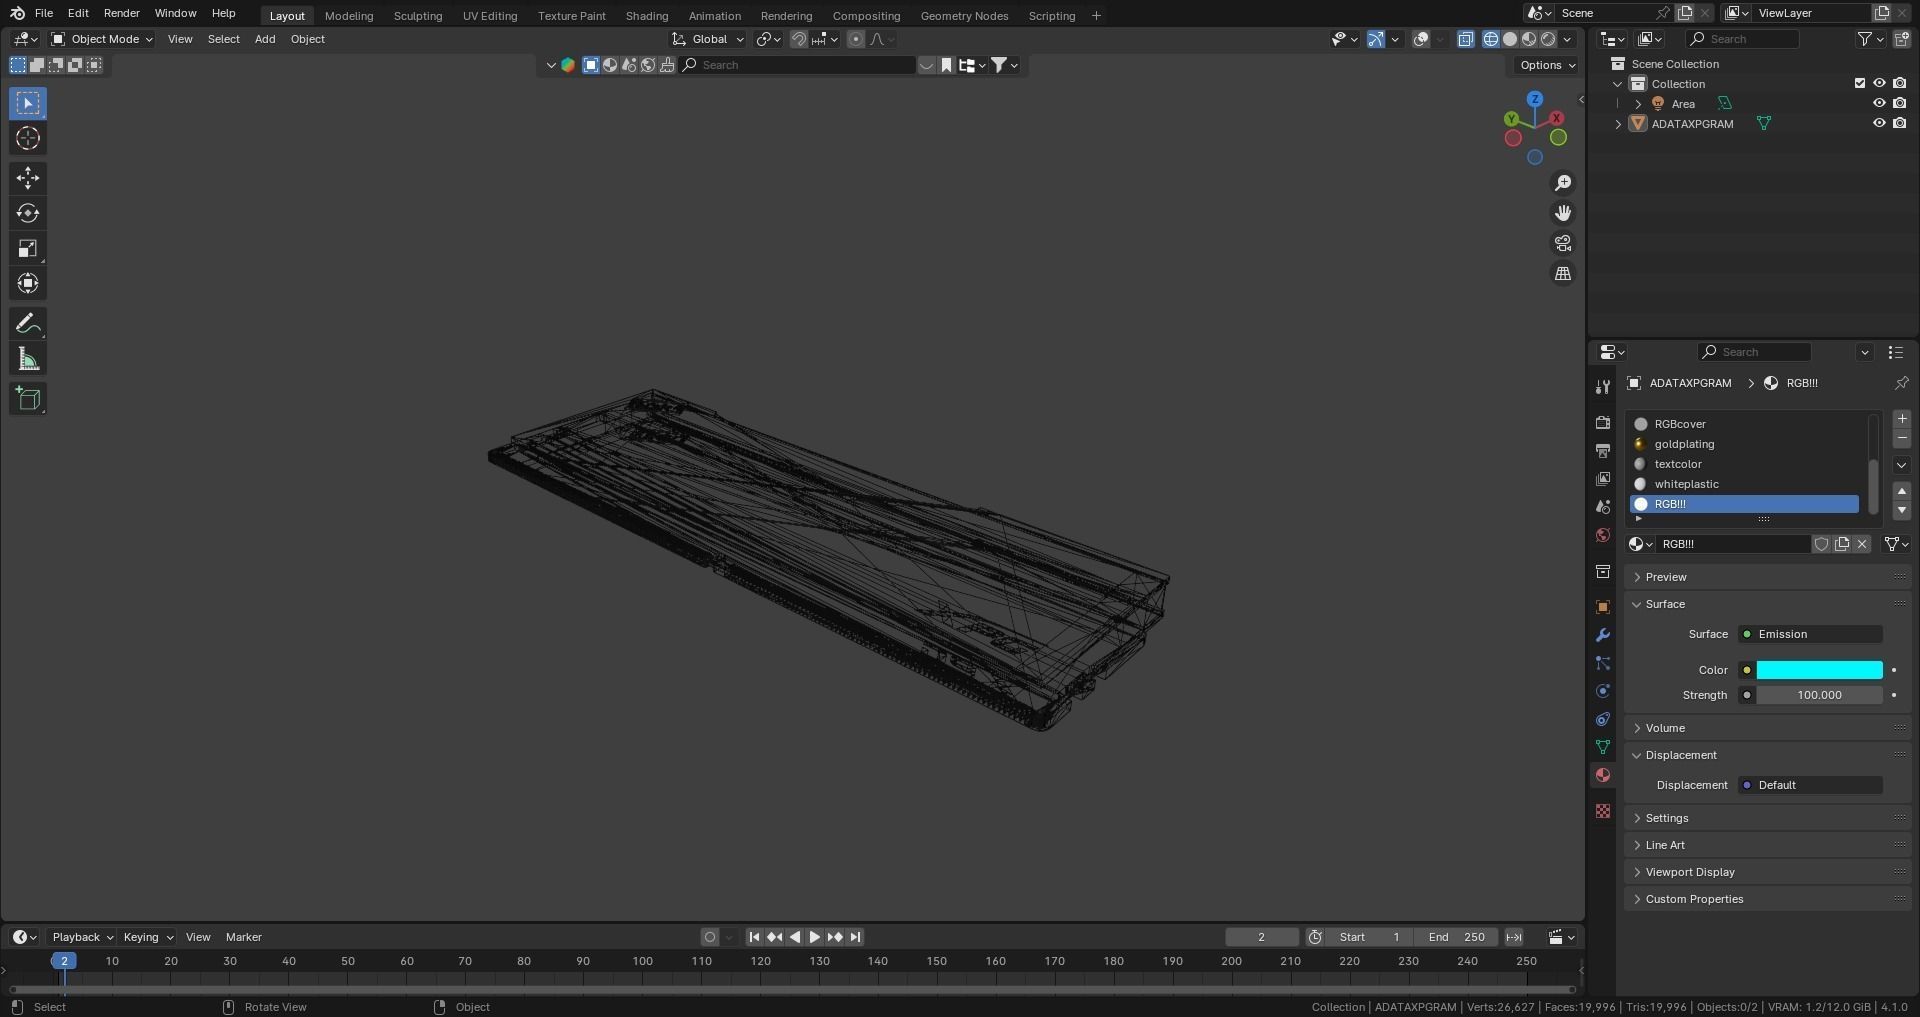Activate the Move tool

tap(28, 178)
